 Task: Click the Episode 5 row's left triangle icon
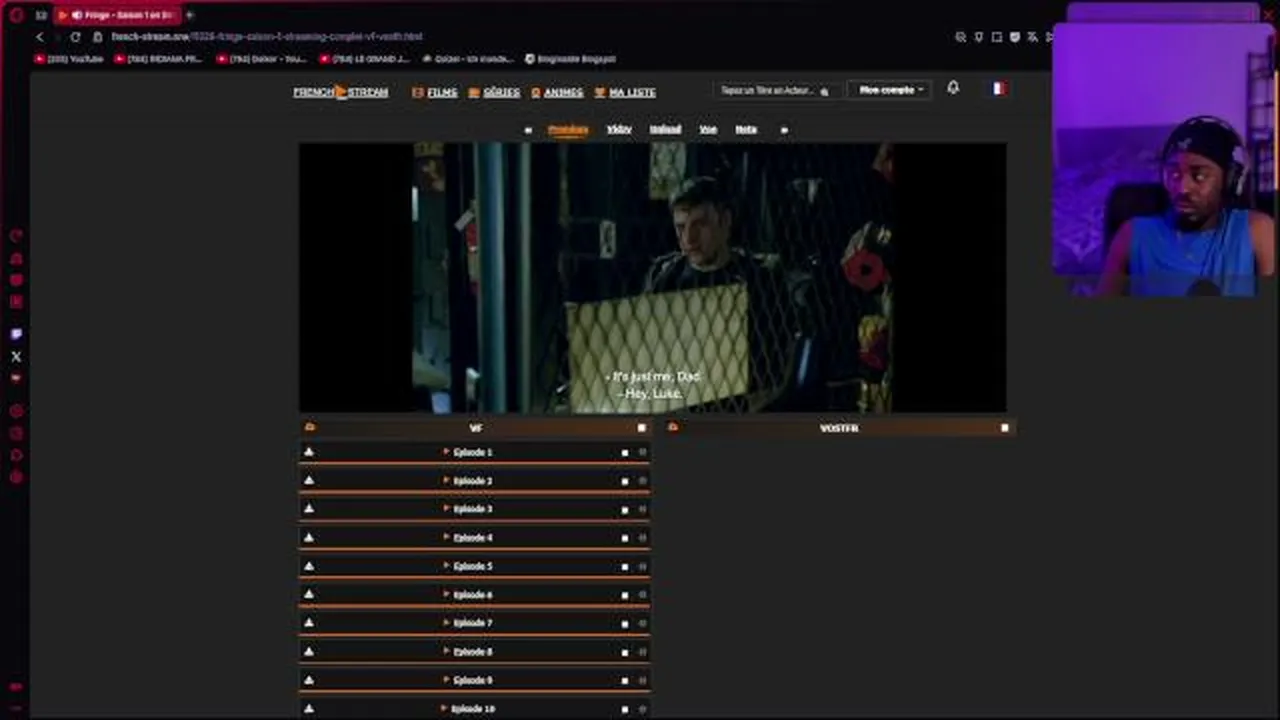(309, 566)
